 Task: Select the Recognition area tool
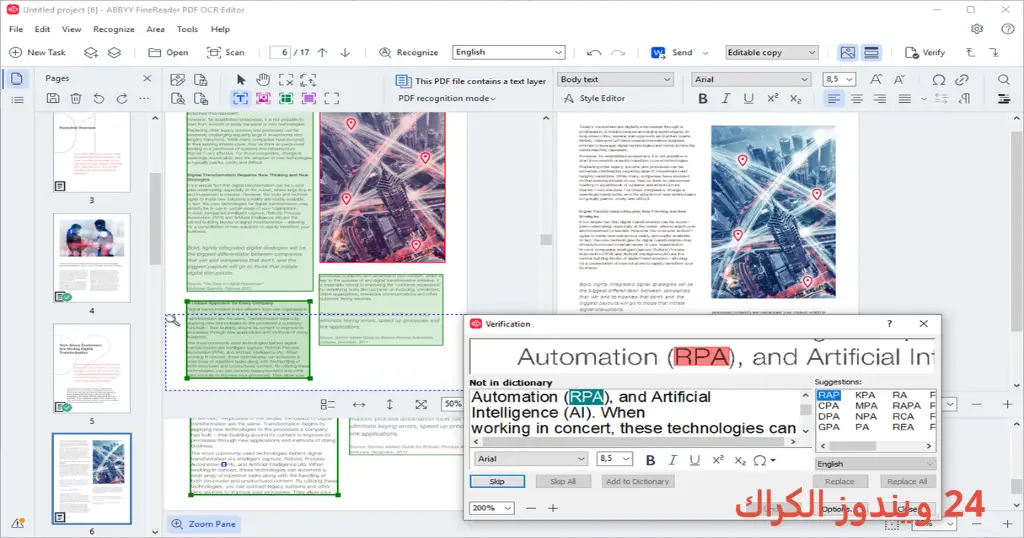click(x=332, y=98)
